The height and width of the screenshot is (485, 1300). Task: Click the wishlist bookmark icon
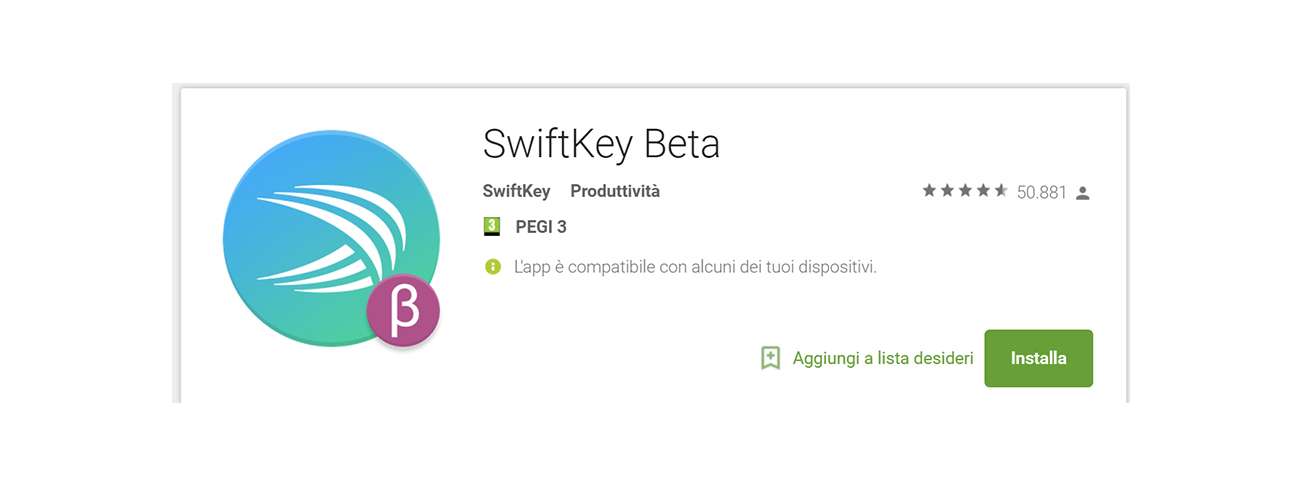[x=770, y=358]
